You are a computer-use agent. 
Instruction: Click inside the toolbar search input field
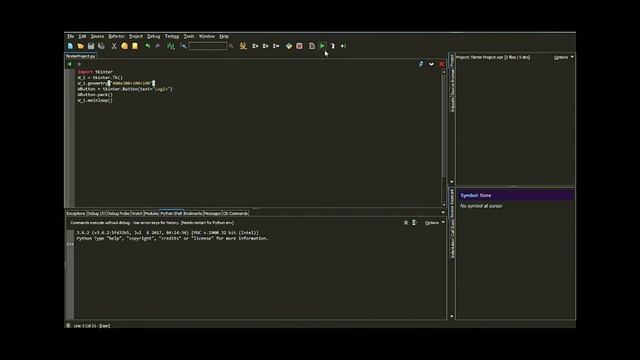click(208, 46)
